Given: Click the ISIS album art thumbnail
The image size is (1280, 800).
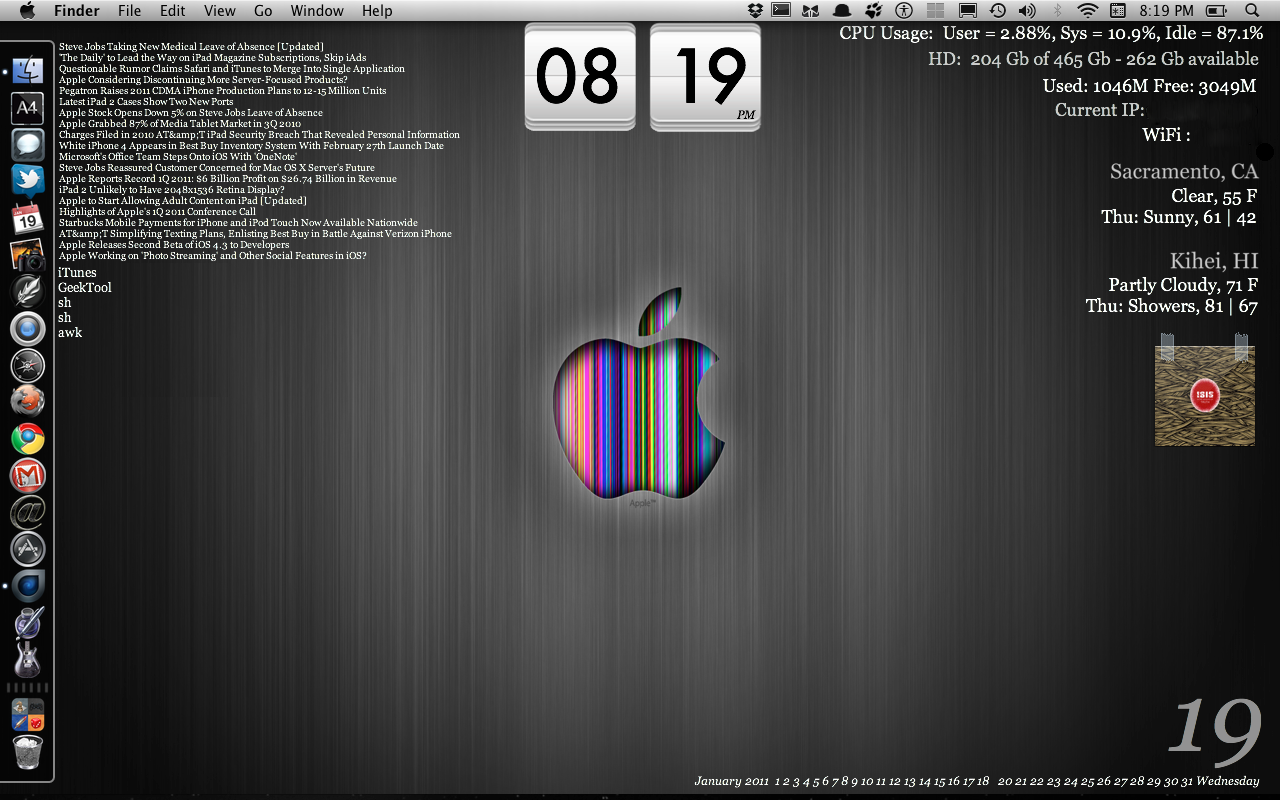Looking at the screenshot, I should (x=1204, y=395).
